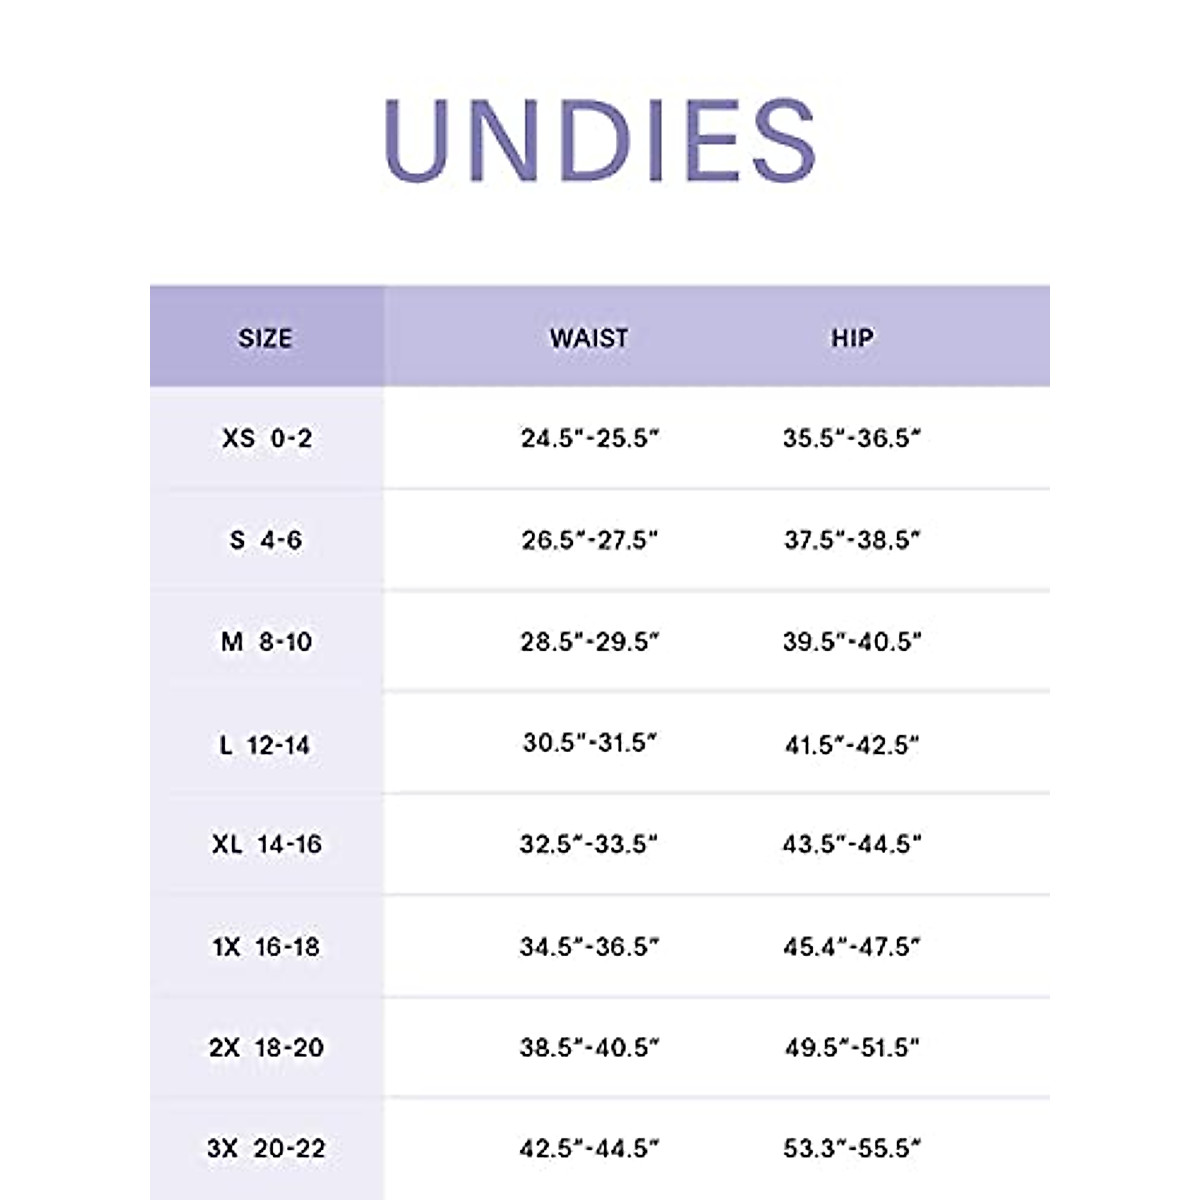Select the hip value 37.5"-38.5"
1200x1200 pixels.
pos(851,540)
